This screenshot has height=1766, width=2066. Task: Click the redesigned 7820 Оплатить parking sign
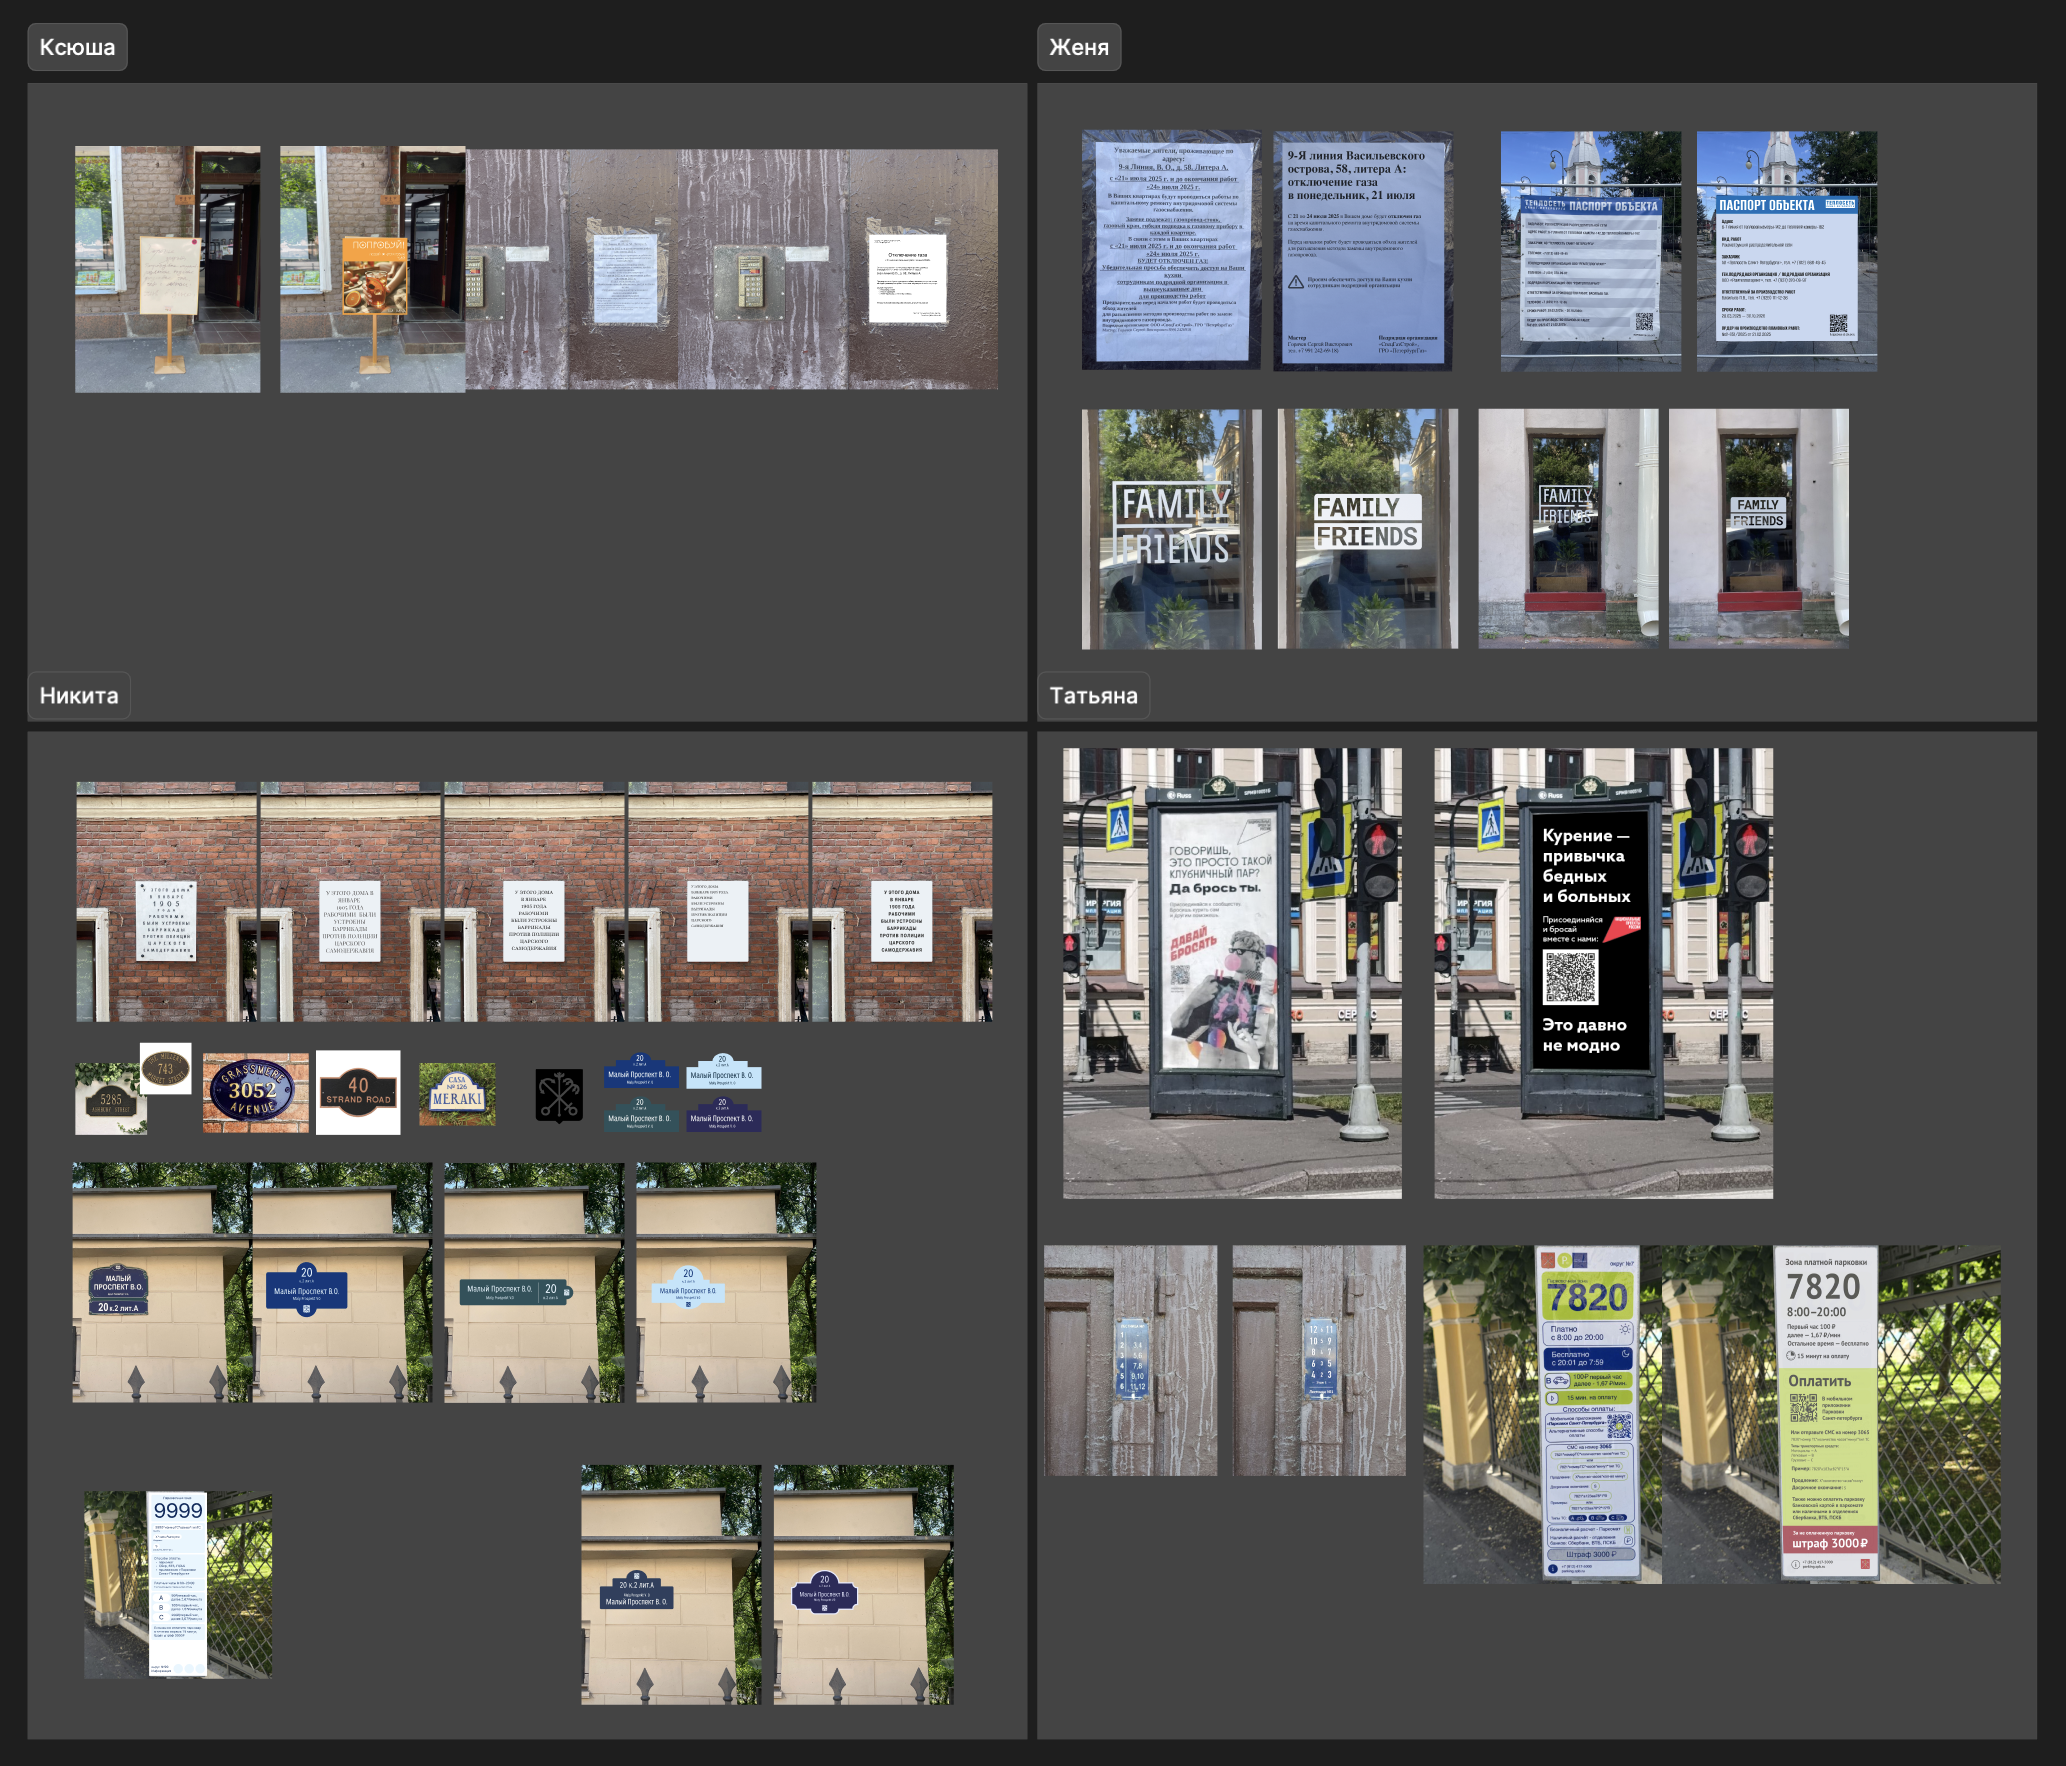1830,1413
